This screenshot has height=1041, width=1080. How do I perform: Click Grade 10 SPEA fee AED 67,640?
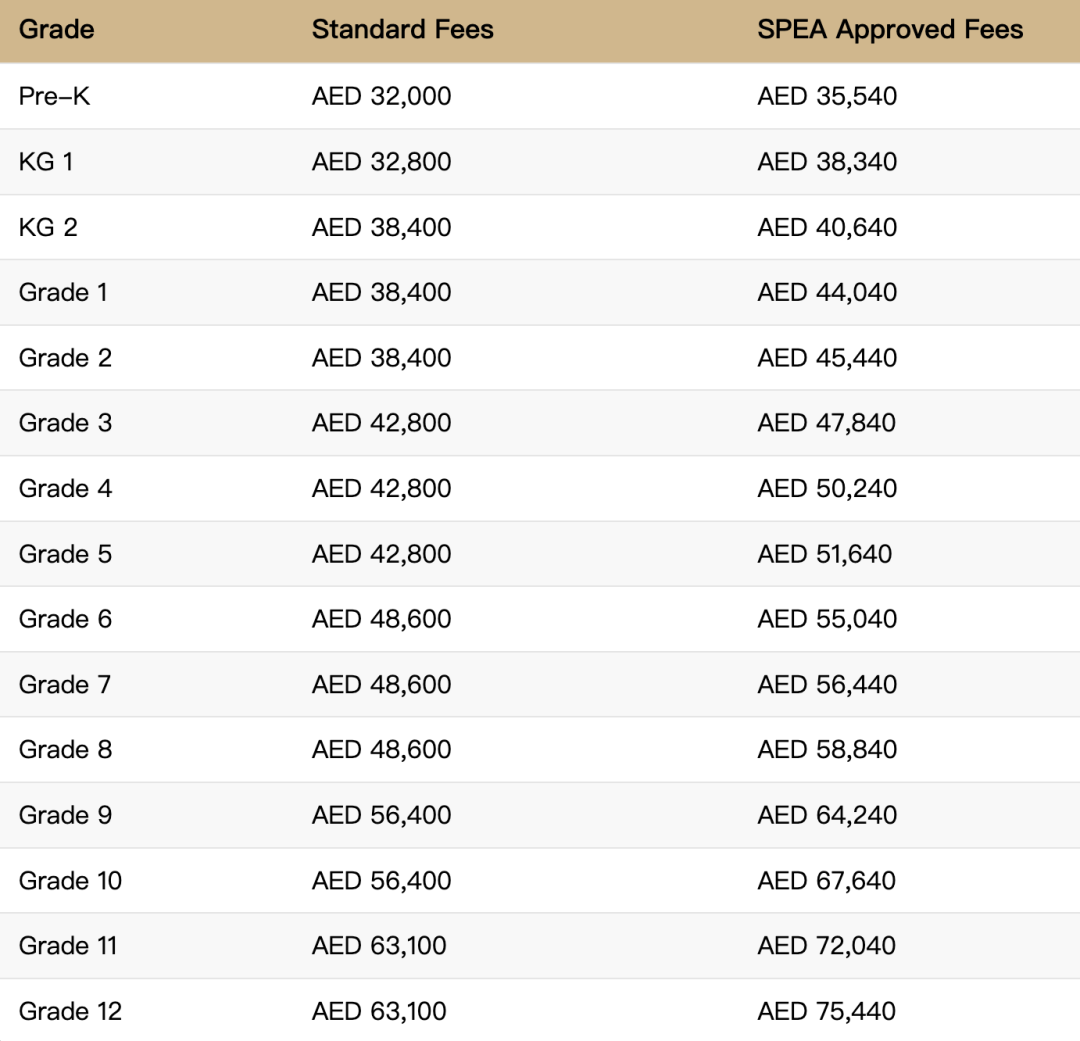(827, 880)
